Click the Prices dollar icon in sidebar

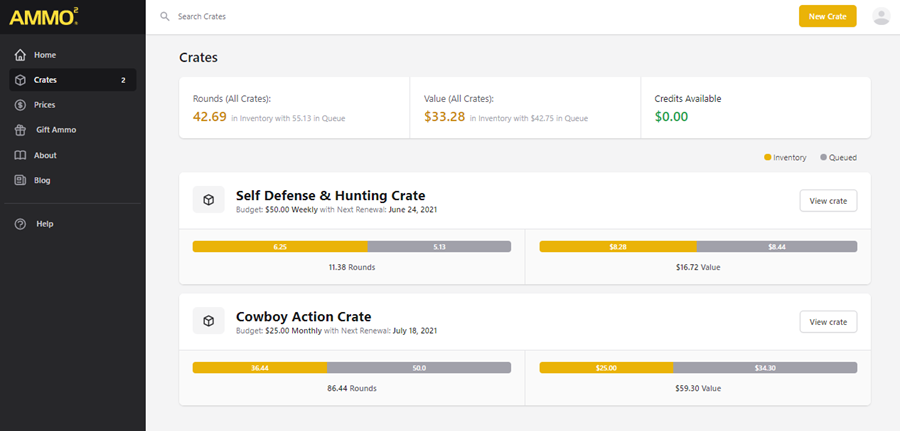point(20,105)
